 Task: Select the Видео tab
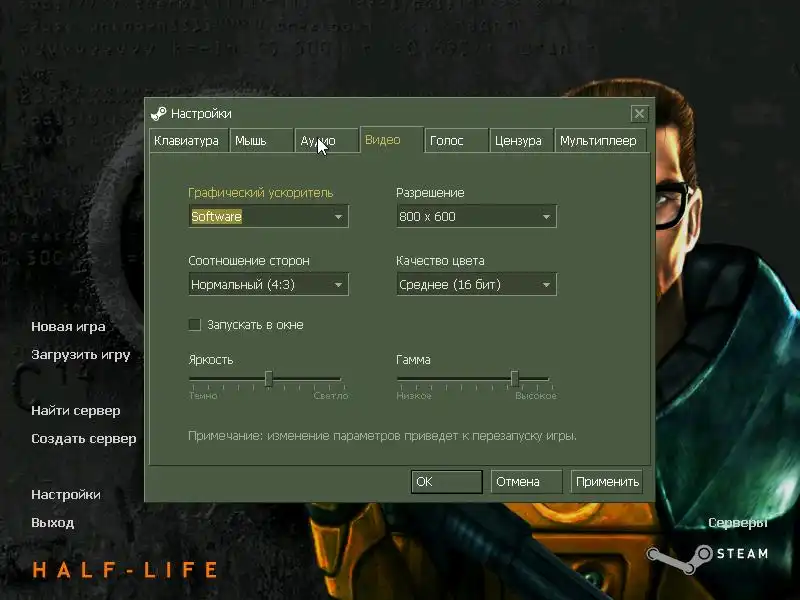(x=391, y=140)
